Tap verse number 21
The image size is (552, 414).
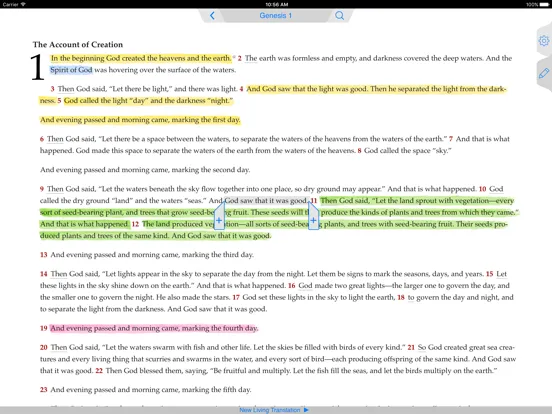pos(411,347)
